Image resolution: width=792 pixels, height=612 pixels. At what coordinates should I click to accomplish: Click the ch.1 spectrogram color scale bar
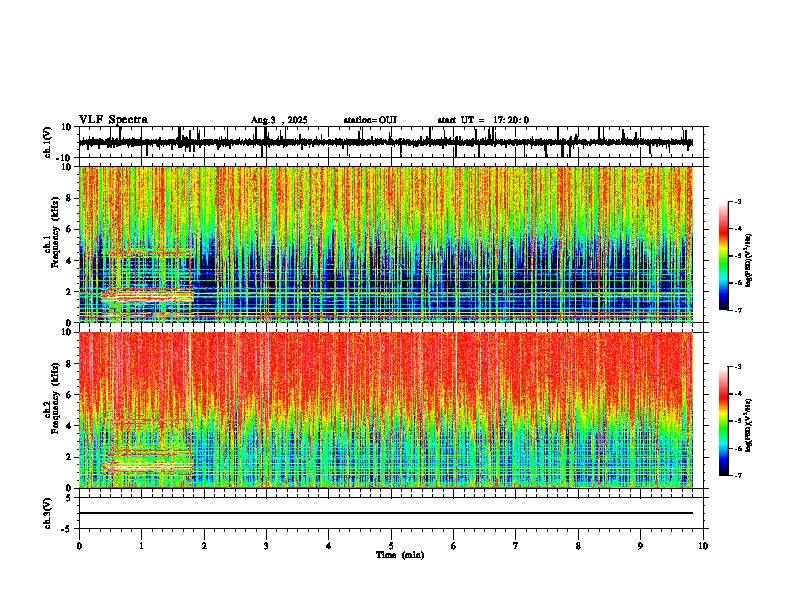(723, 256)
